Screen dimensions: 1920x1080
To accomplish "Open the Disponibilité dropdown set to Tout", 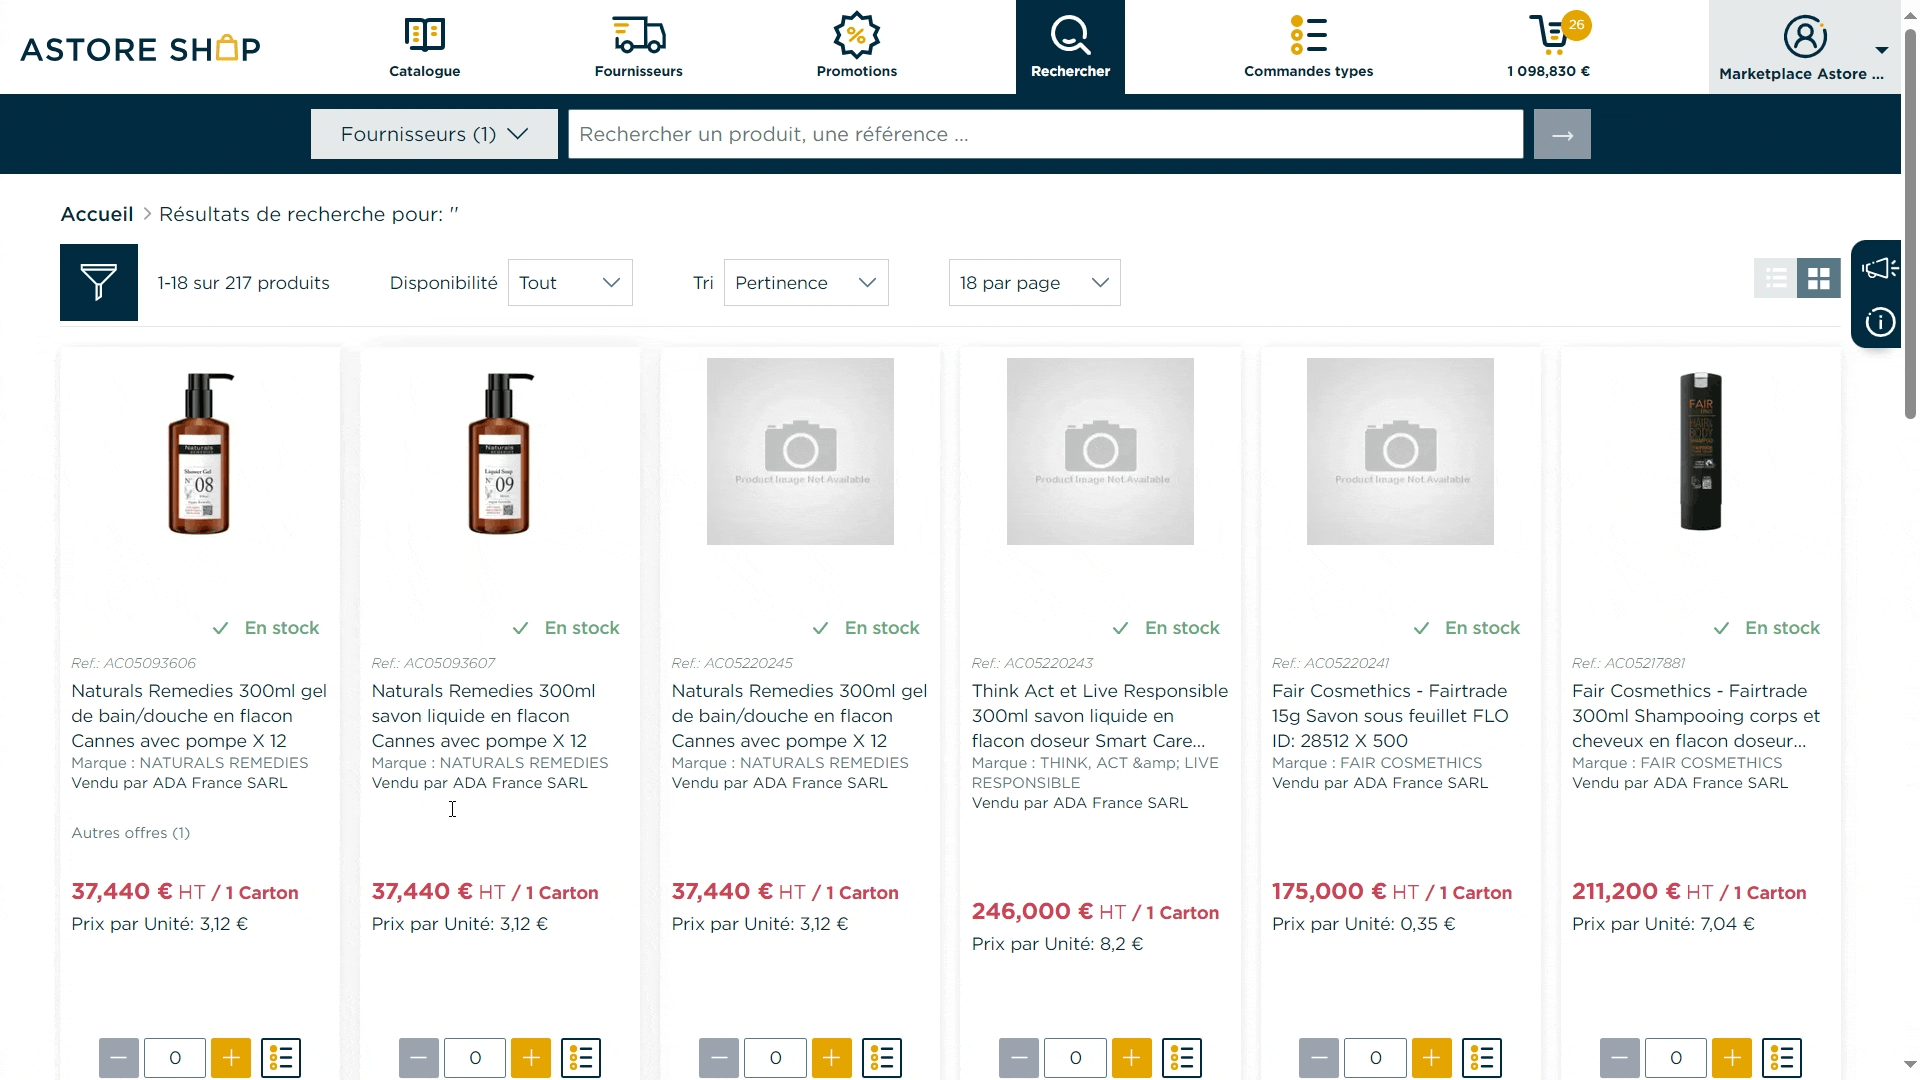I will 570,283.
